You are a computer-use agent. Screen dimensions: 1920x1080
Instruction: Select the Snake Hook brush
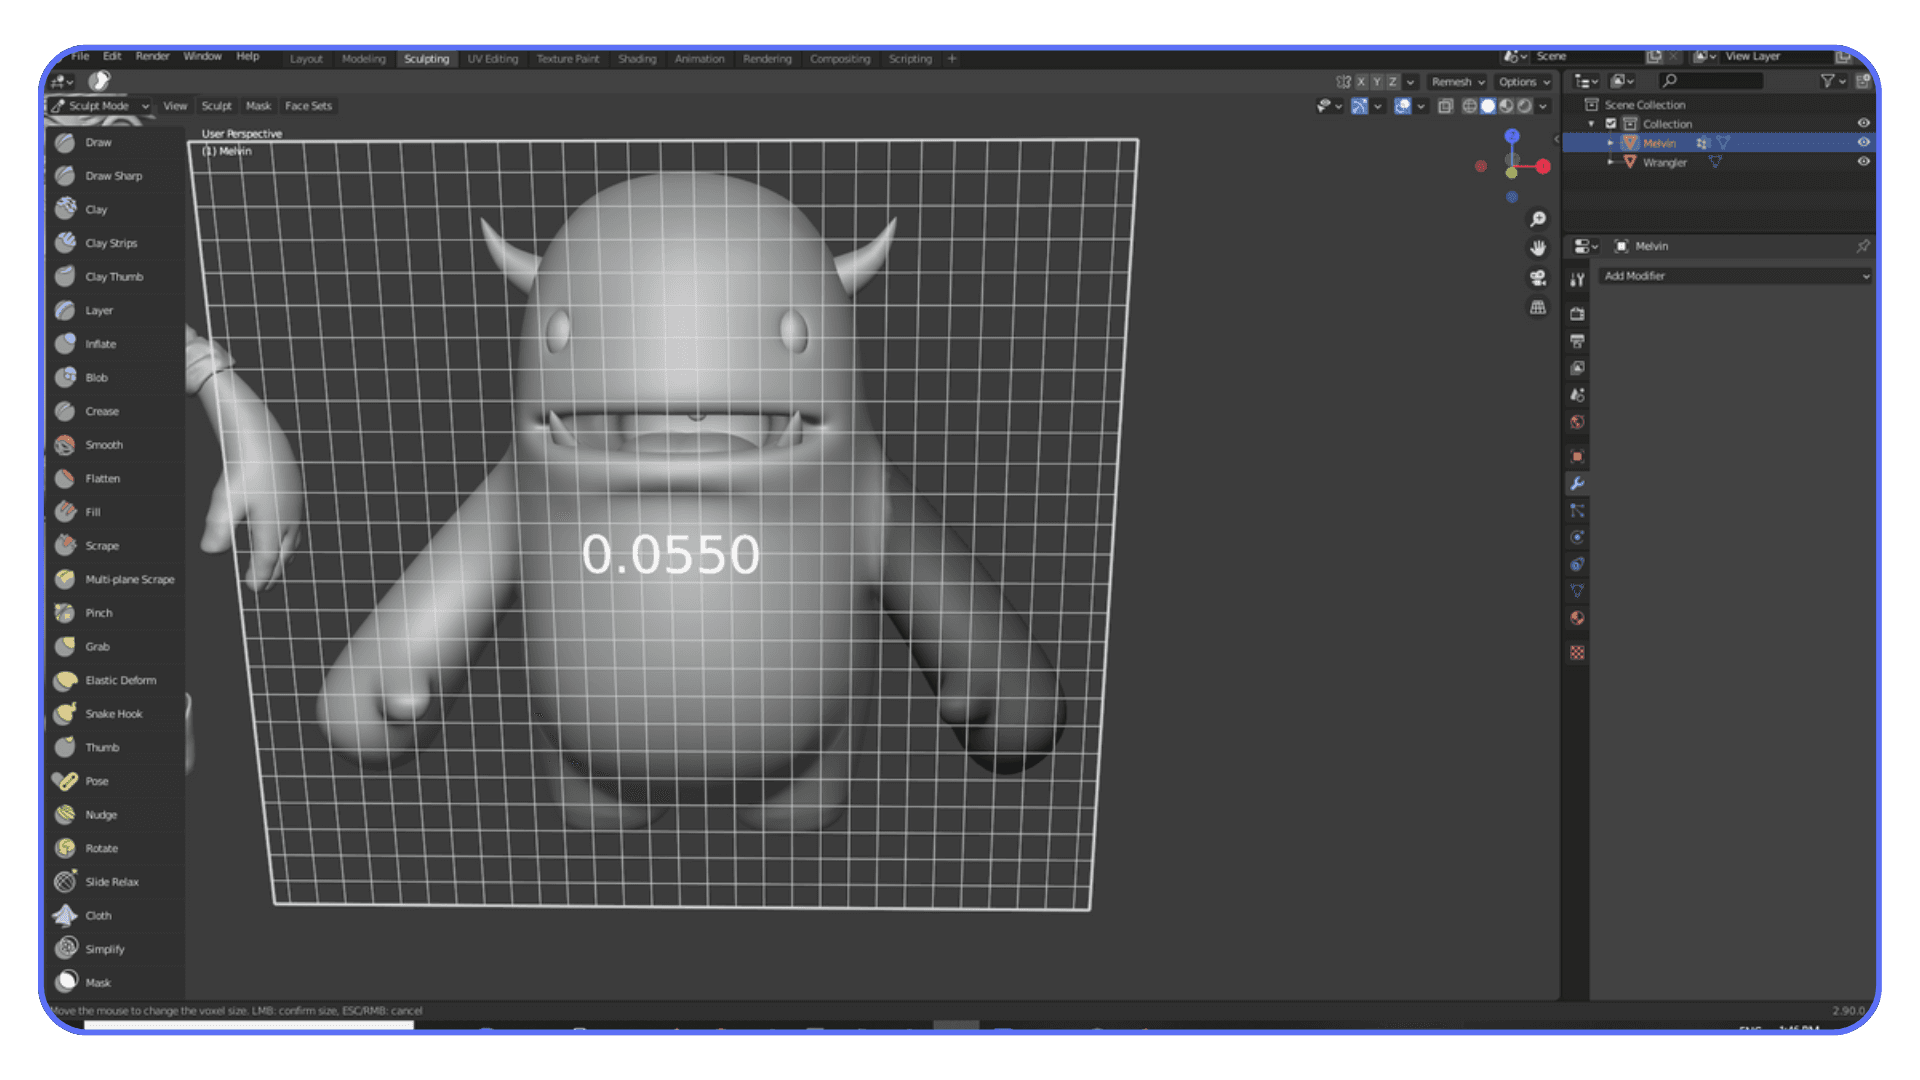click(x=113, y=713)
